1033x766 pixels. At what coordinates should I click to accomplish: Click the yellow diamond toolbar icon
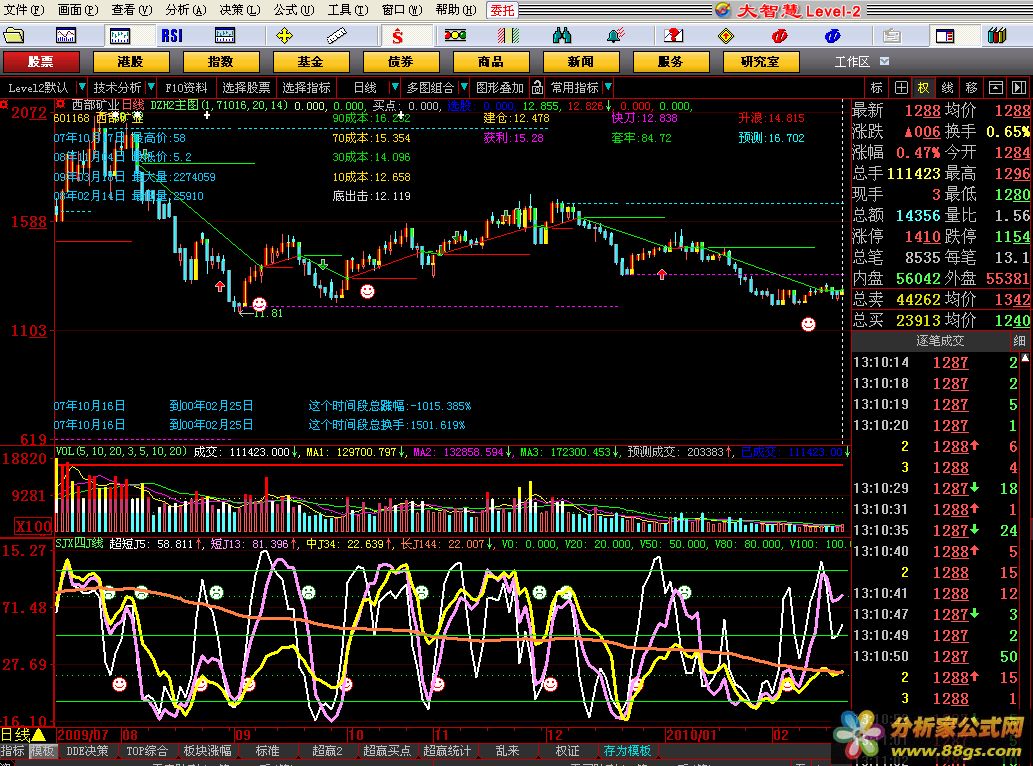coord(725,36)
